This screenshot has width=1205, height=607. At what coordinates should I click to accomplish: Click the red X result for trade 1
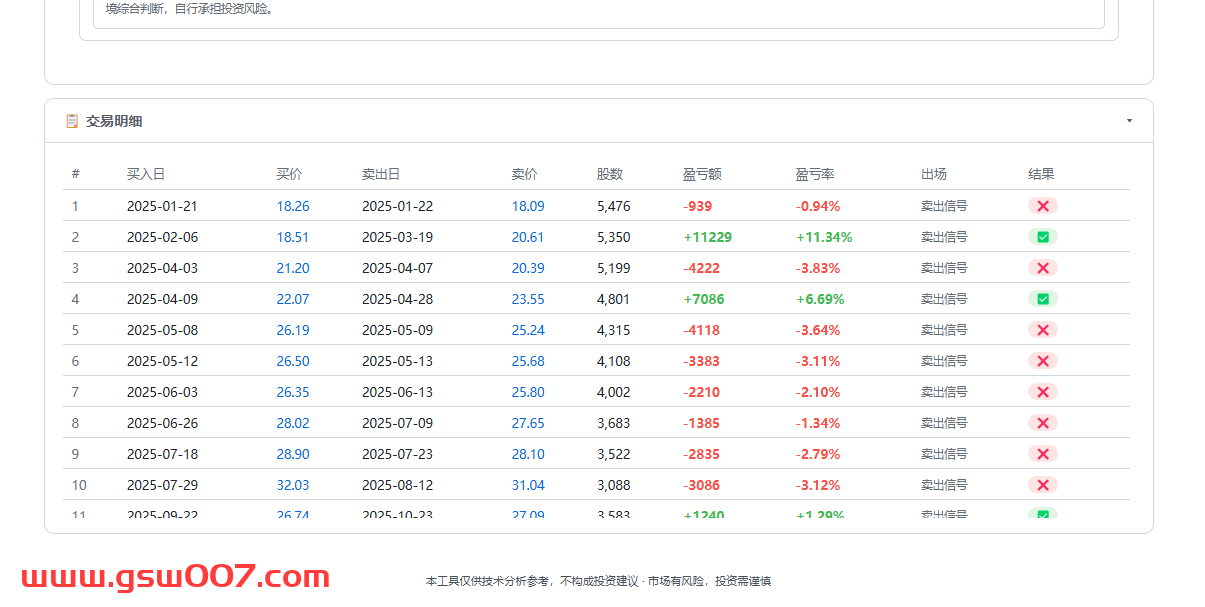point(1042,206)
